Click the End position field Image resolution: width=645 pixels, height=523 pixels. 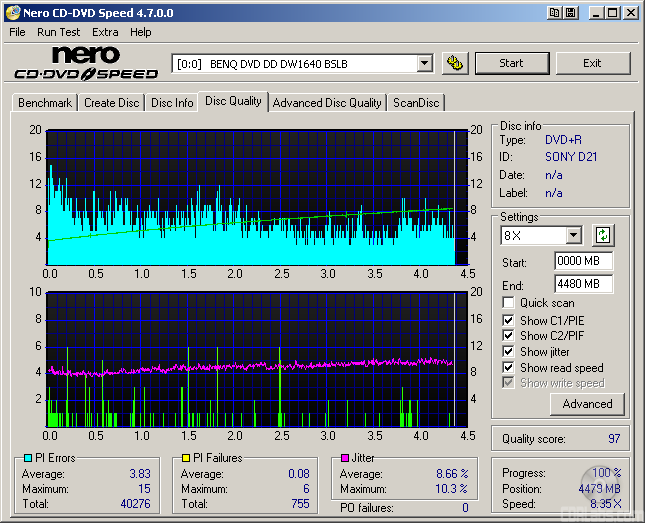[583, 284]
